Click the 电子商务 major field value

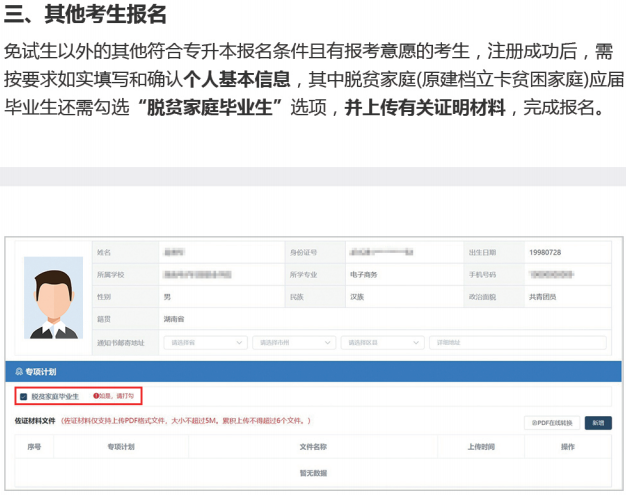tap(363, 274)
